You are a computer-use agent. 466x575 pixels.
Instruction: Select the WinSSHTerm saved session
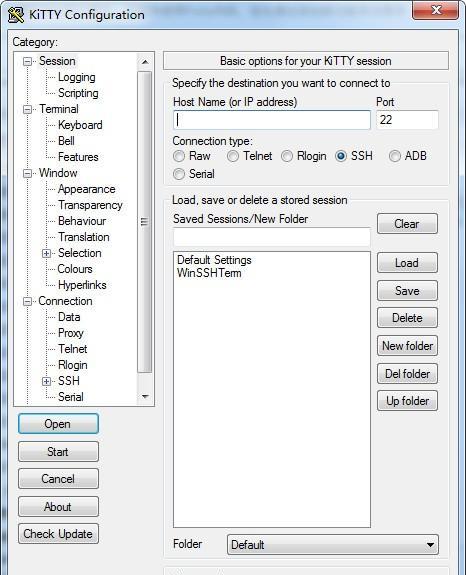(209, 273)
